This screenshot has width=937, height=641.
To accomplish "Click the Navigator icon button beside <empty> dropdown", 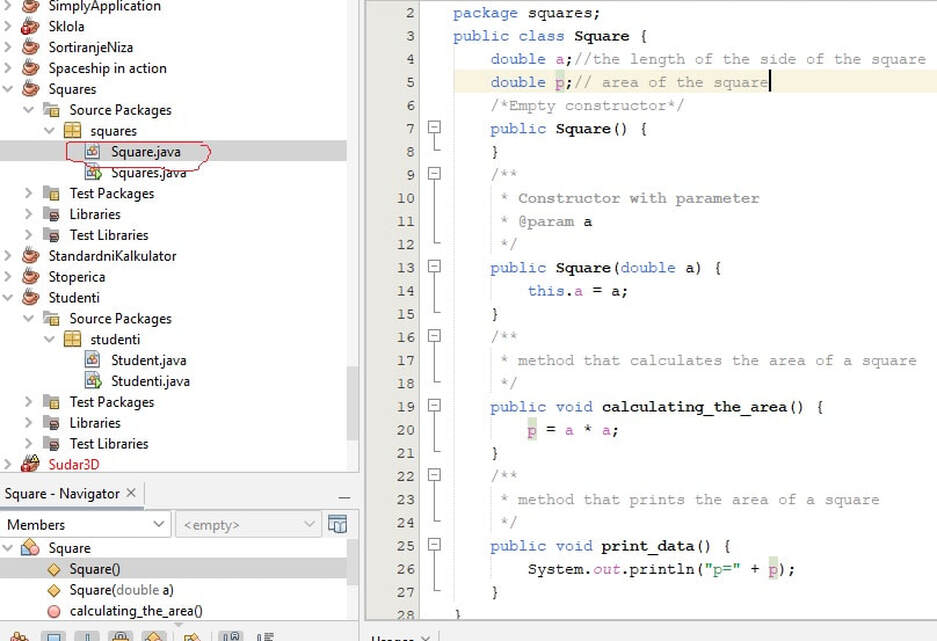I will [338, 525].
